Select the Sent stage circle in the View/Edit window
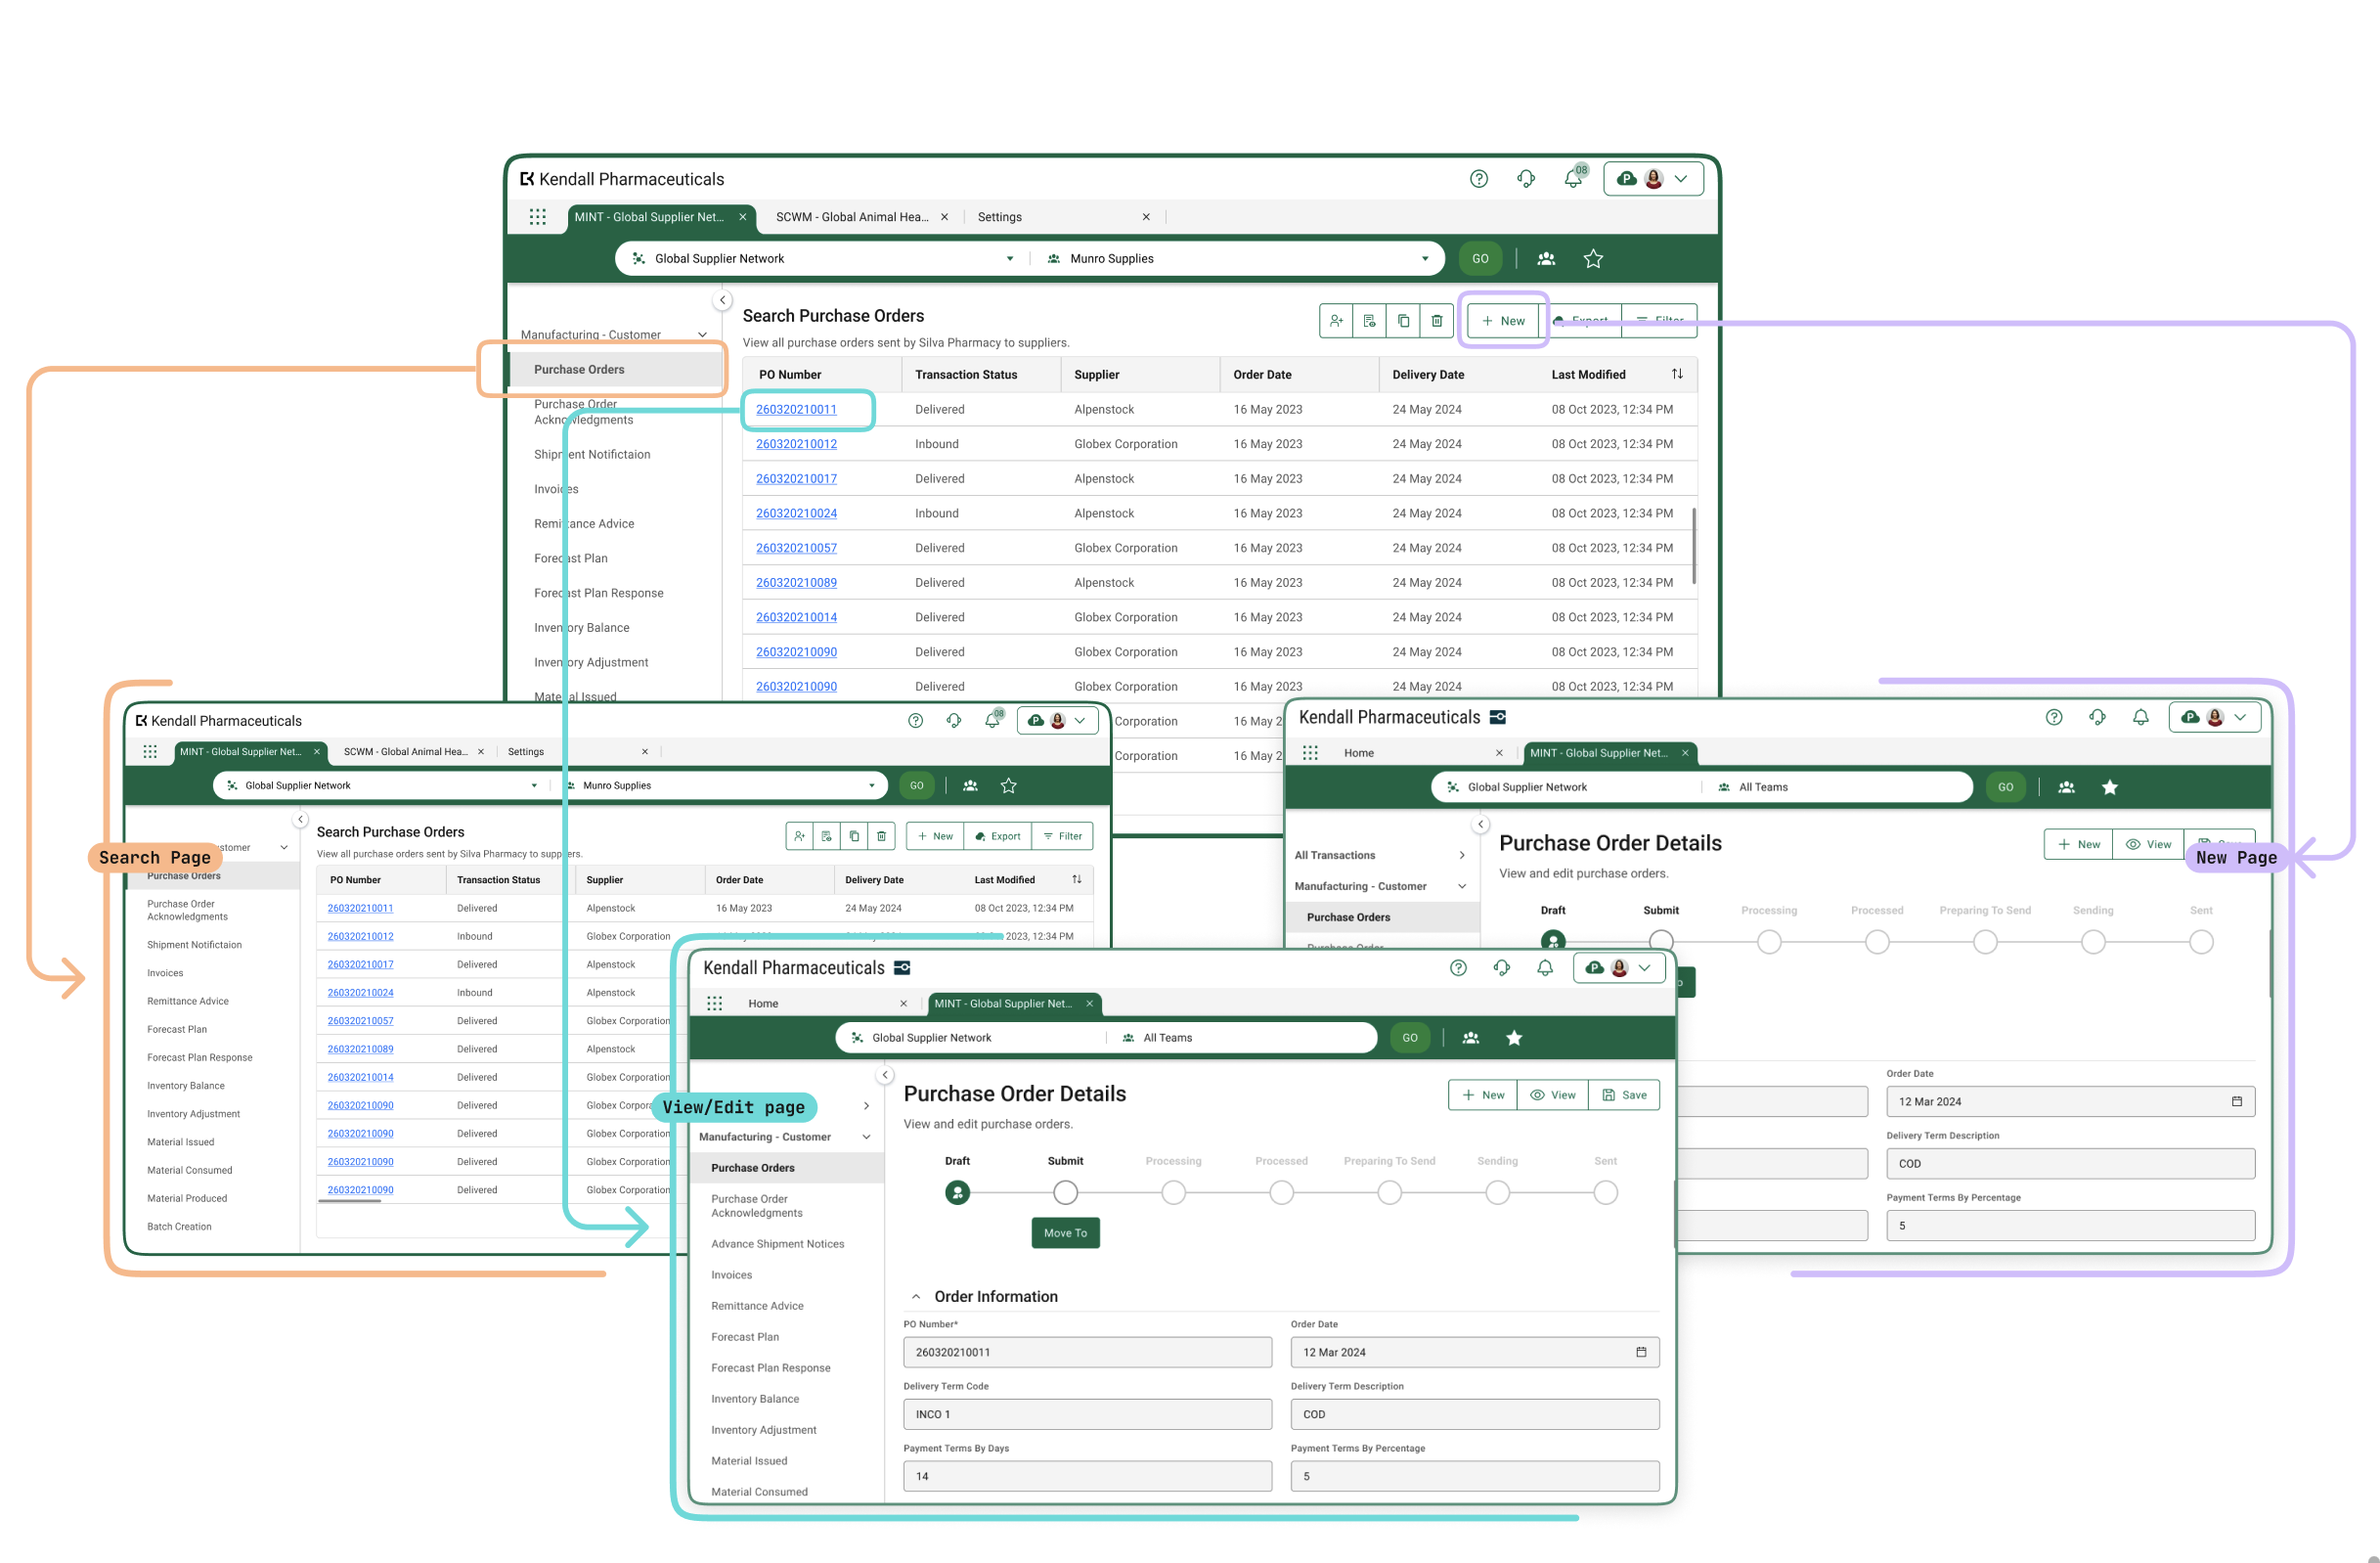 tap(1605, 1192)
